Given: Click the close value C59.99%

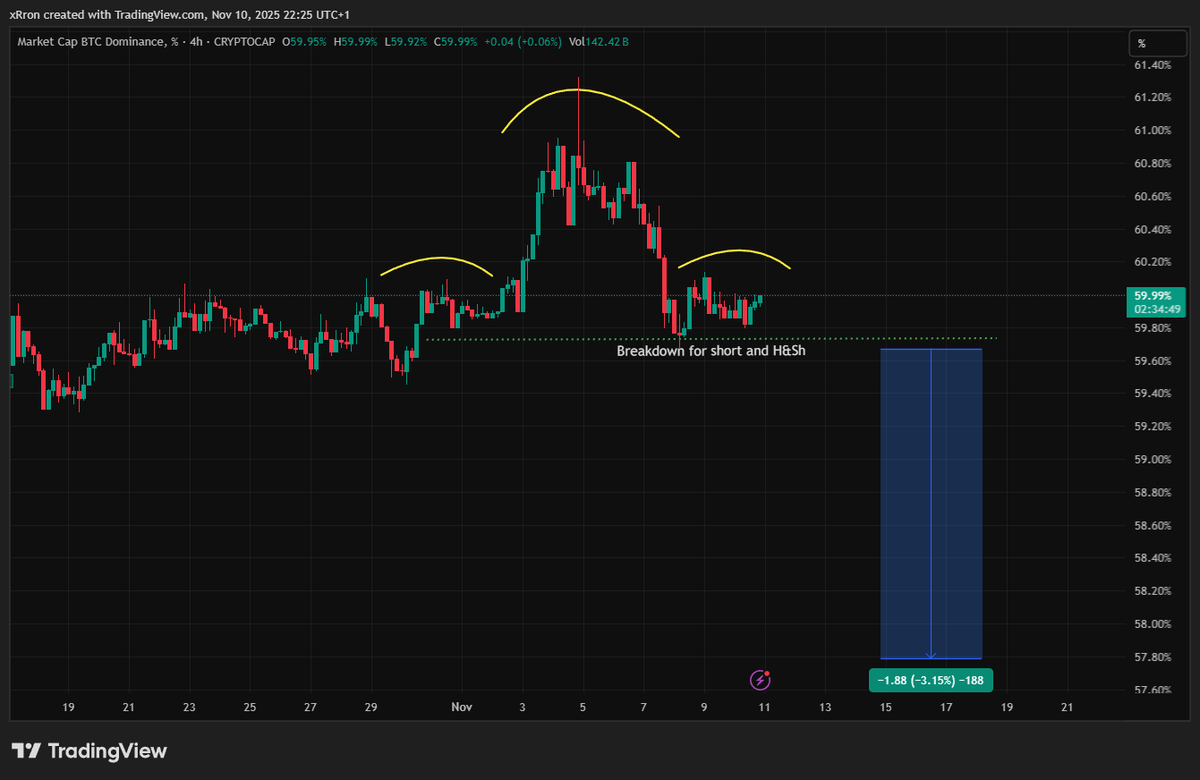Looking at the screenshot, I should tap(455, 41).
